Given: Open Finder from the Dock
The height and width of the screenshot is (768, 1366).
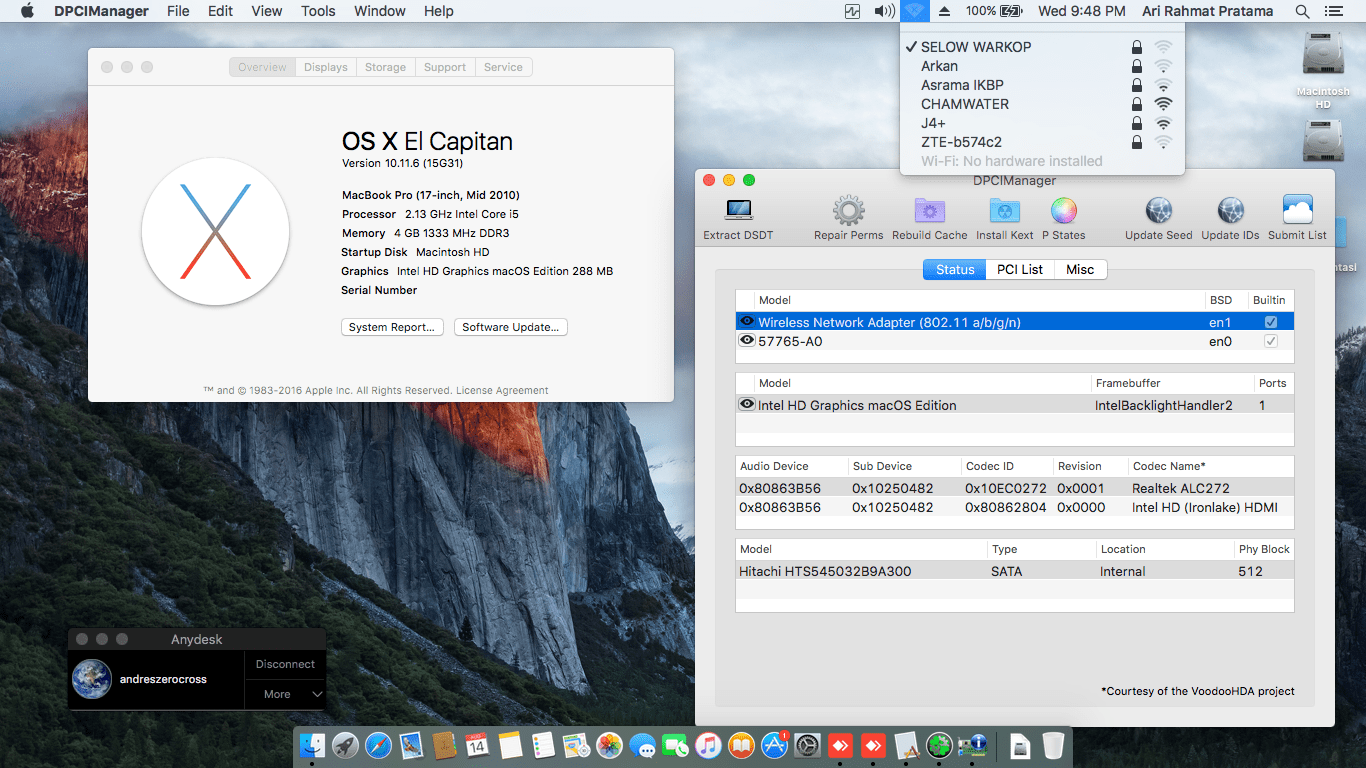Looking at the screenshot, I should tap(314, 745).
